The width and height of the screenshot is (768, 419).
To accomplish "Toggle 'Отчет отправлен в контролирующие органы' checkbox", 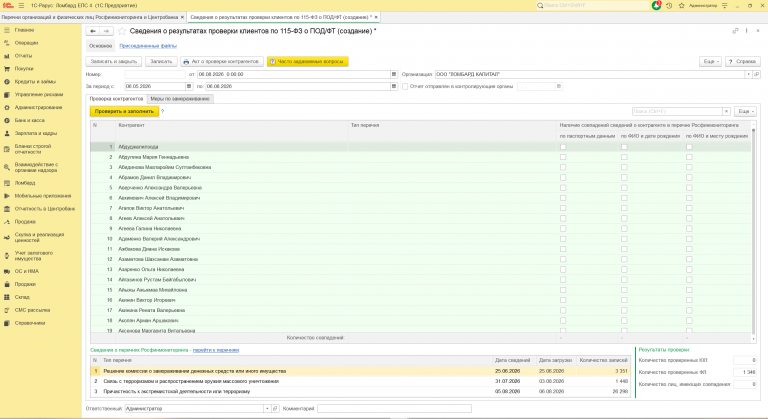I will click(405, 86).
